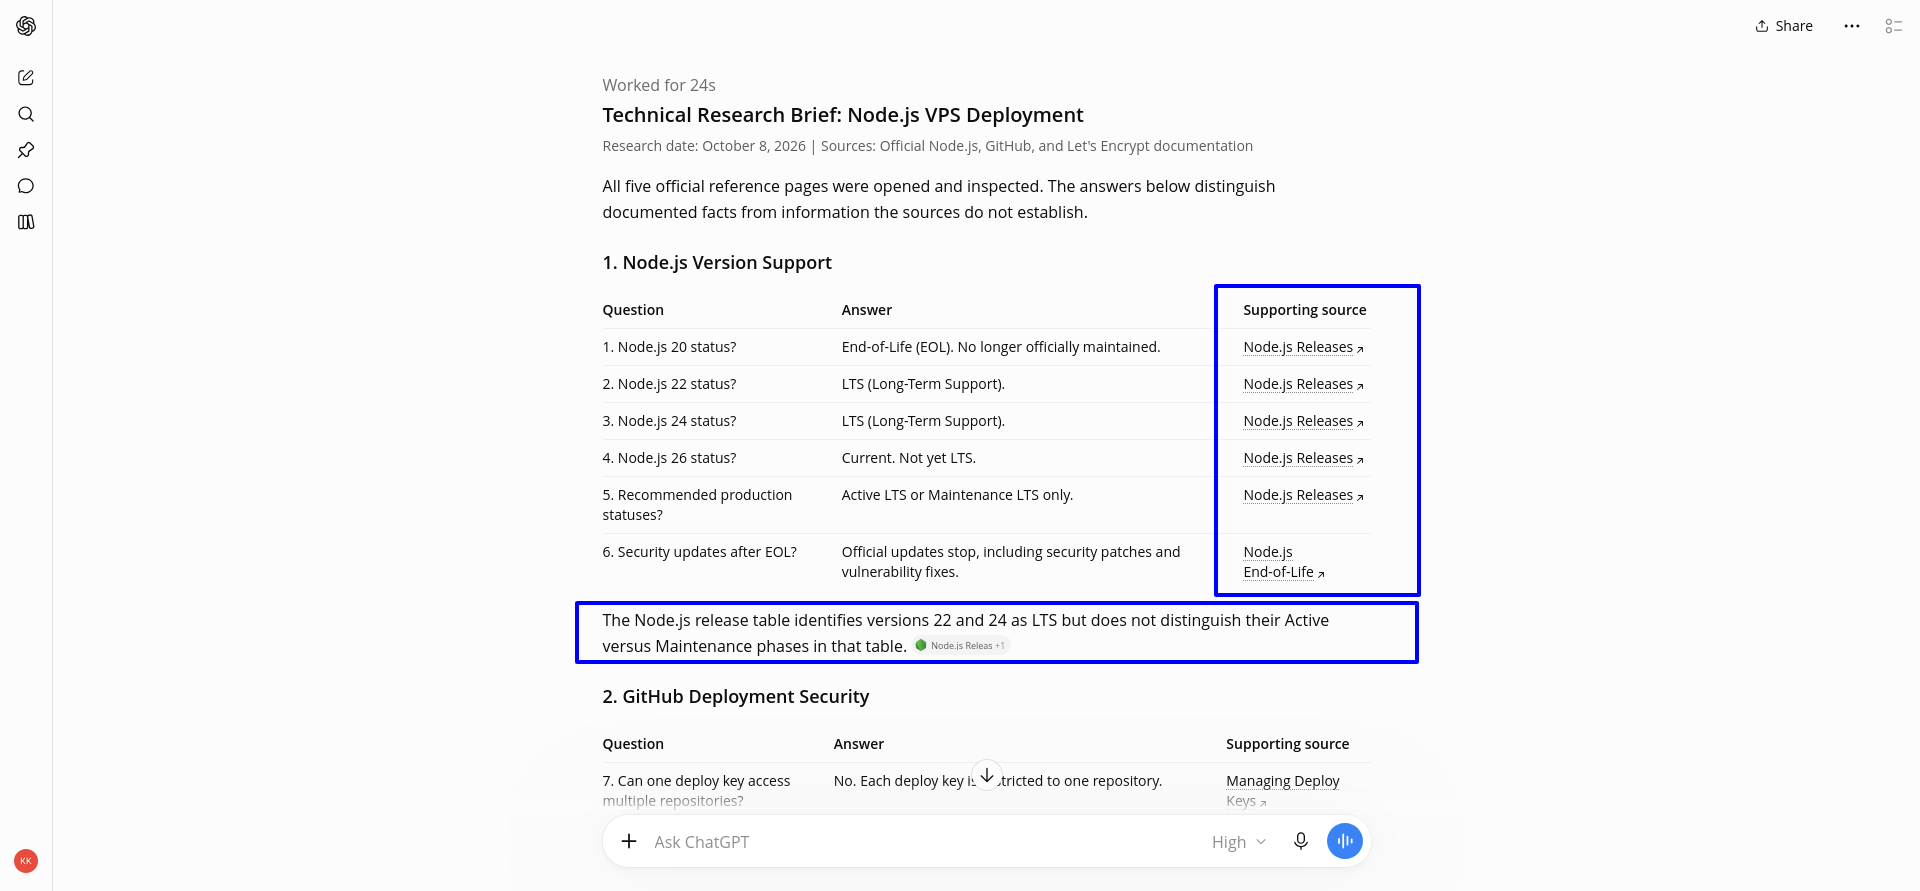Click the microphone dictation icon
1920x891 pixels.
(x=1301, y=842)
